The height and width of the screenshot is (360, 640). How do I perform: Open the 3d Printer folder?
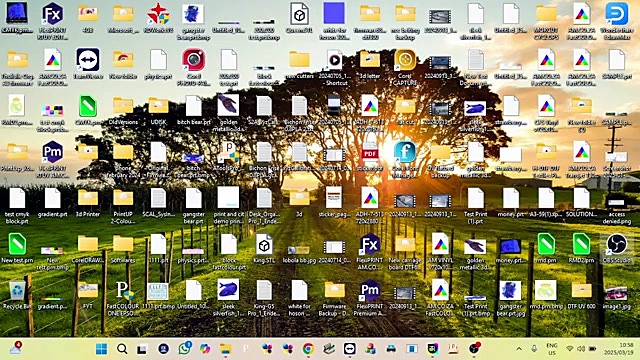[87, 198]
